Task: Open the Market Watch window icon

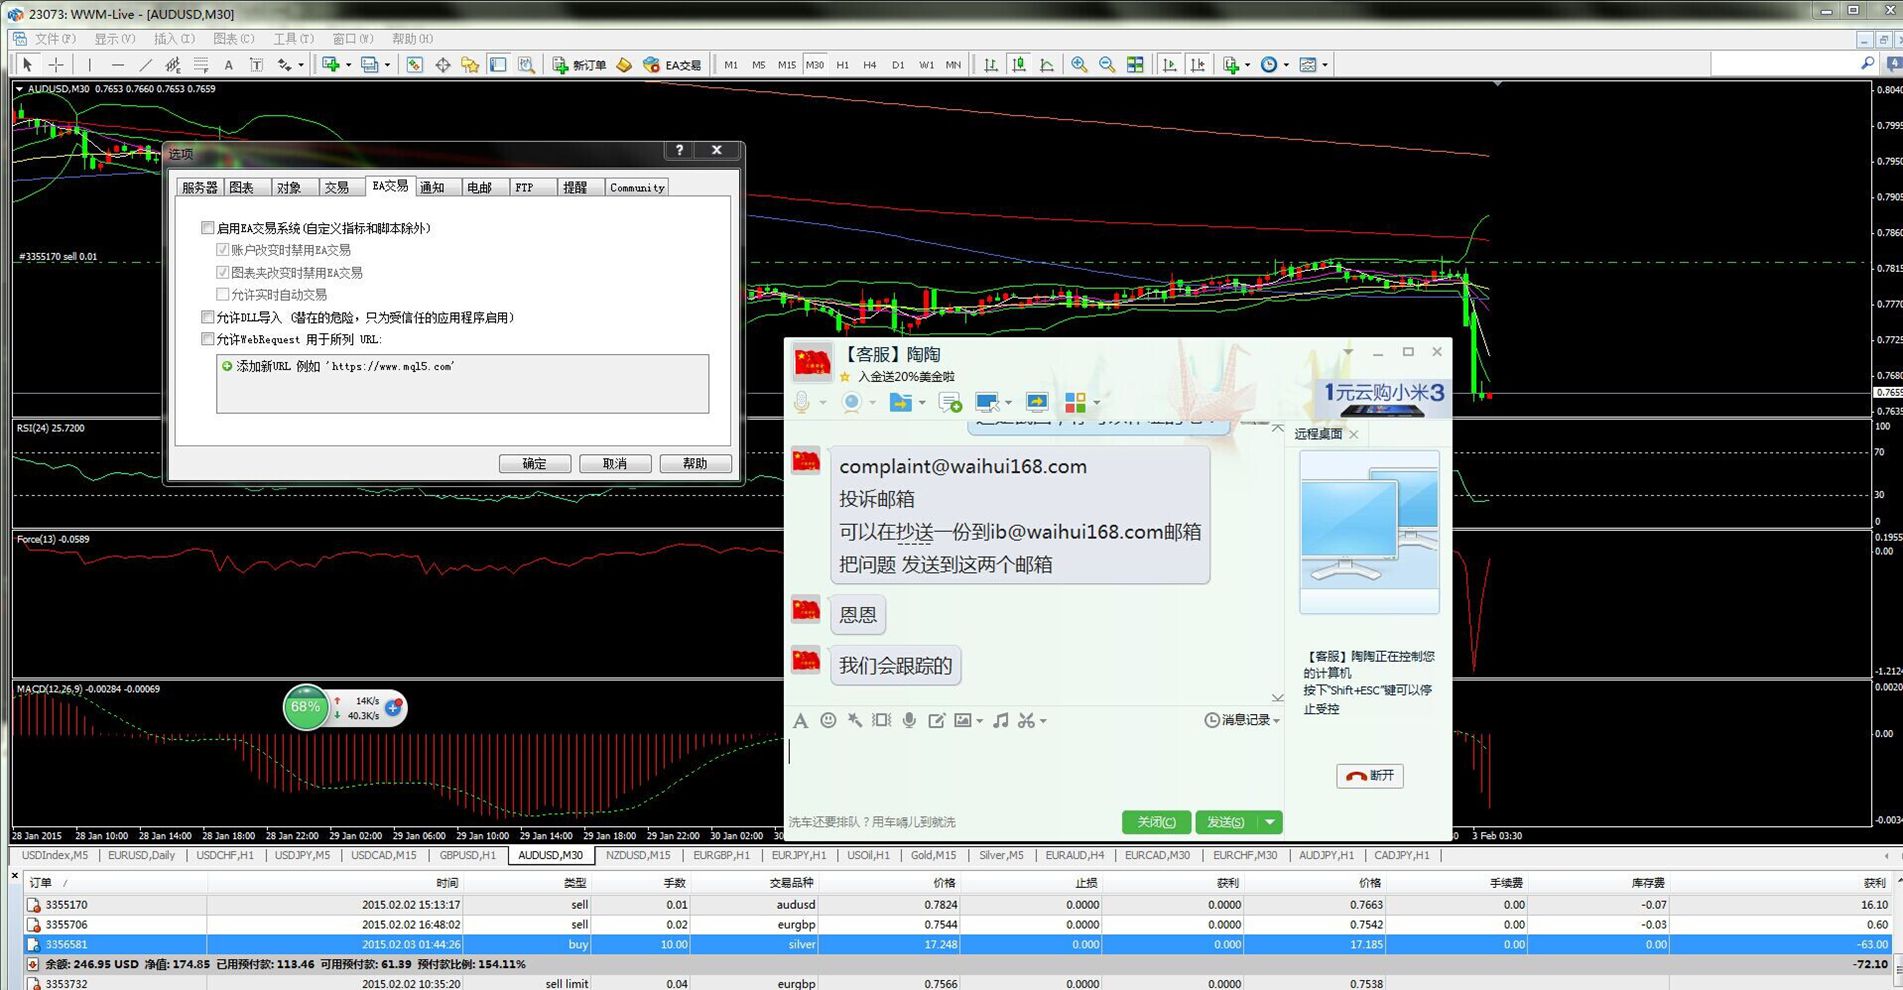Action: 414,65
